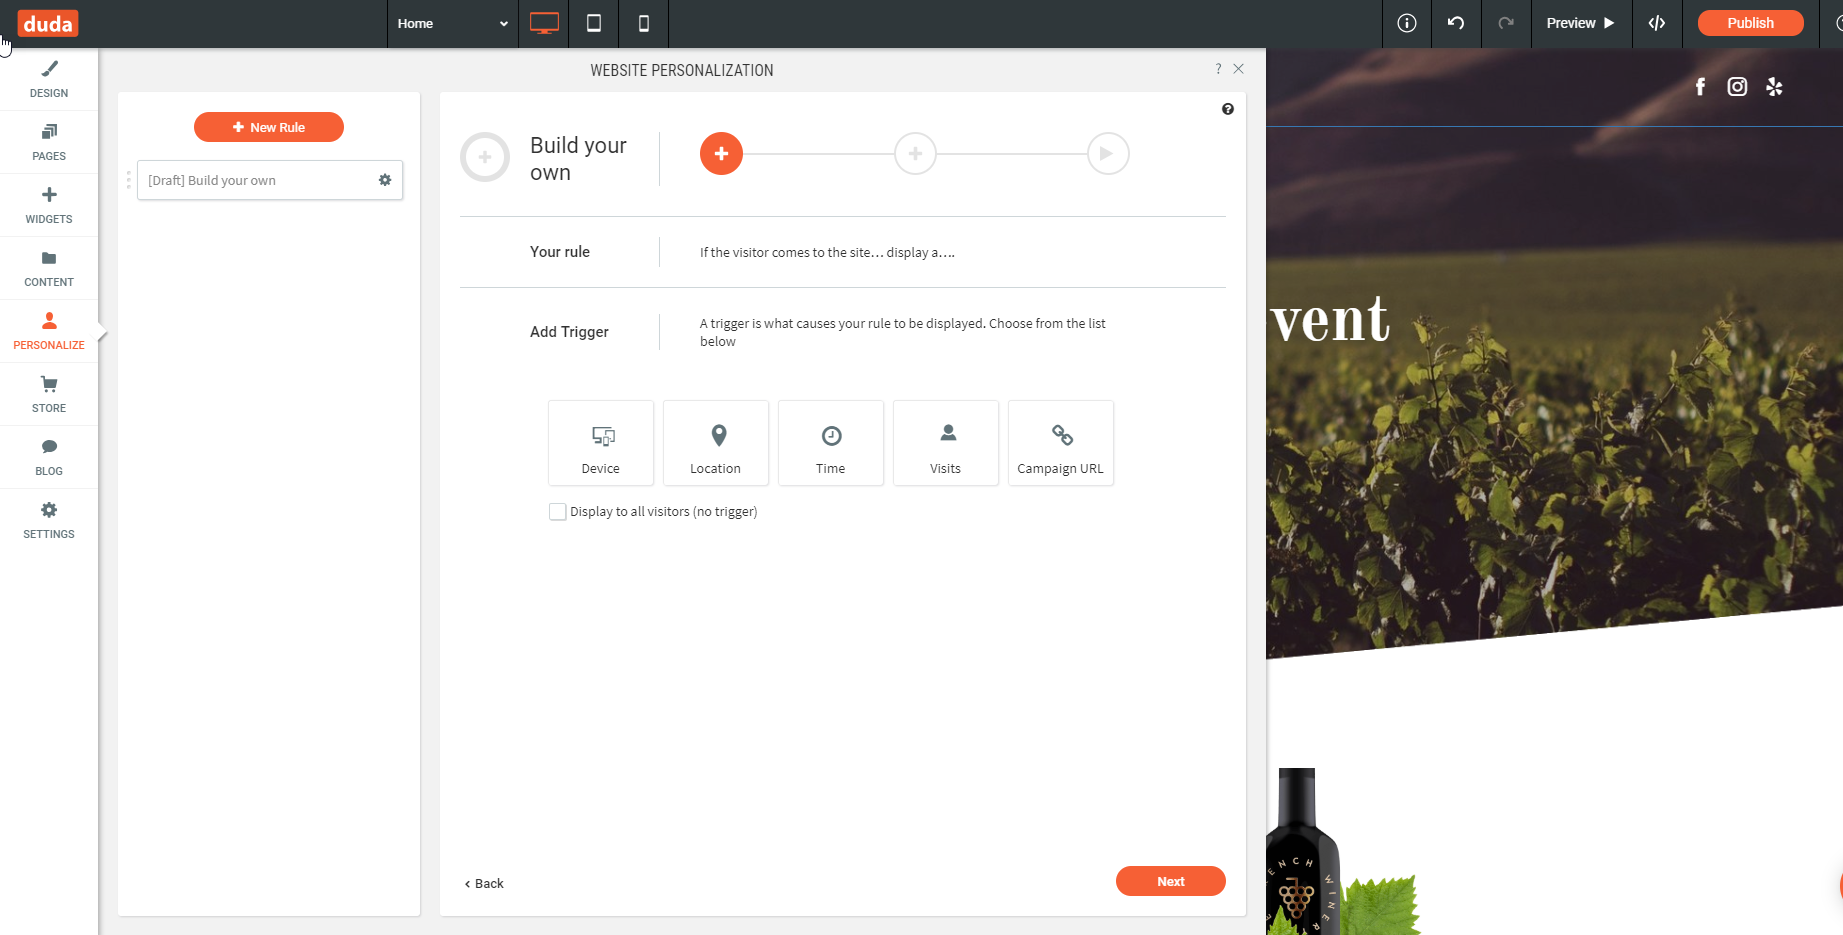Click the Next button
This screenshot has height=935, width=1843.
tap(1171, 881)
